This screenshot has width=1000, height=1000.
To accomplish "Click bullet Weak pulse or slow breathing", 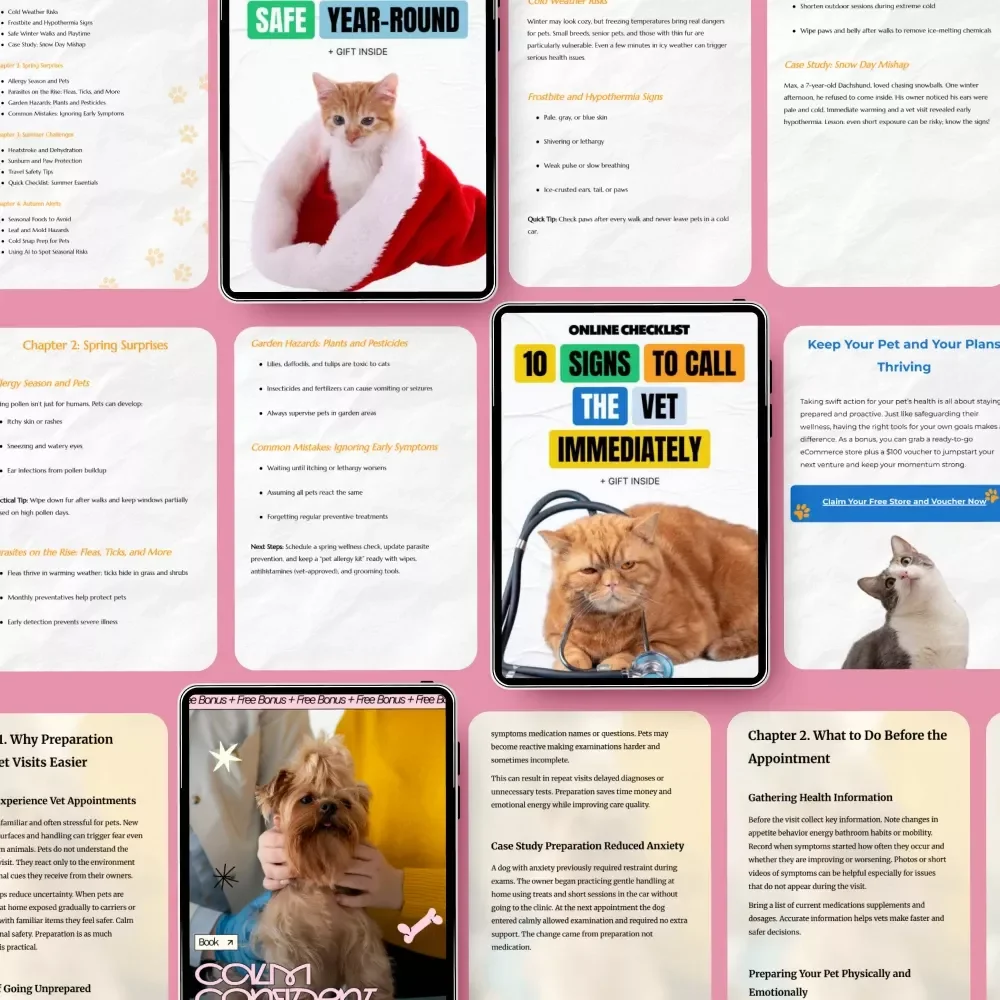I will pyautogui.click(x=586, y=165).
